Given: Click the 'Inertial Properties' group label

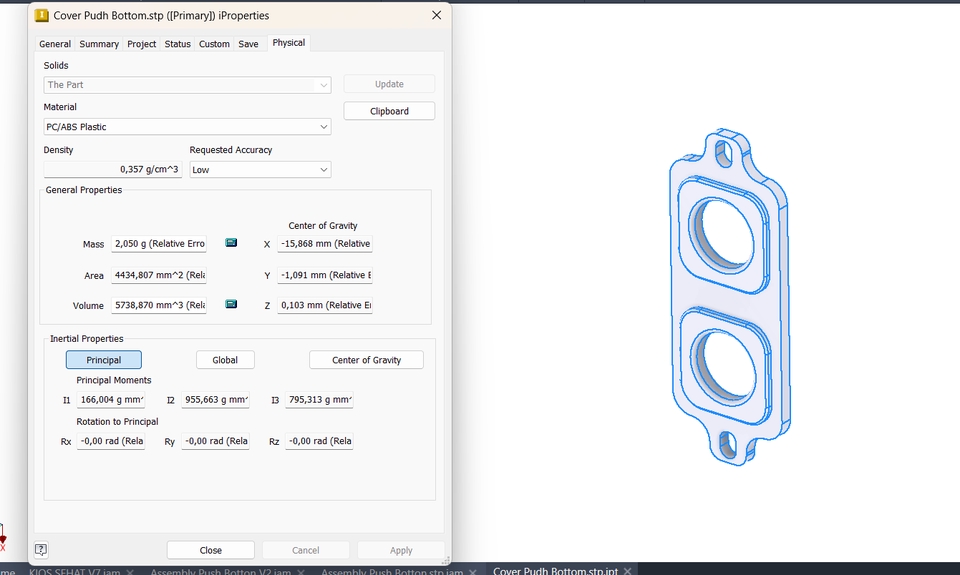Looking at the screenshot, I should coord(86,339).
